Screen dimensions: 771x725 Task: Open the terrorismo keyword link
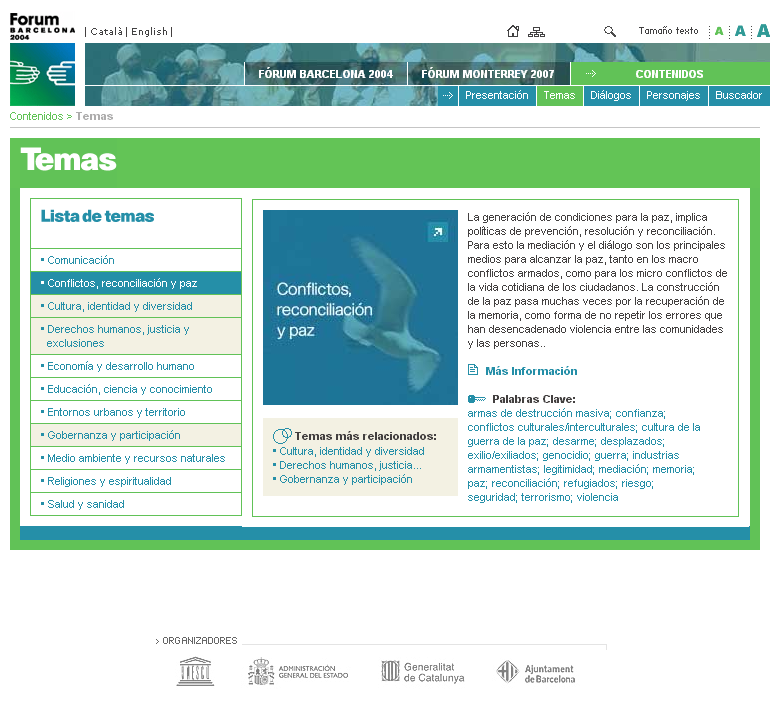tap(545, 497)
